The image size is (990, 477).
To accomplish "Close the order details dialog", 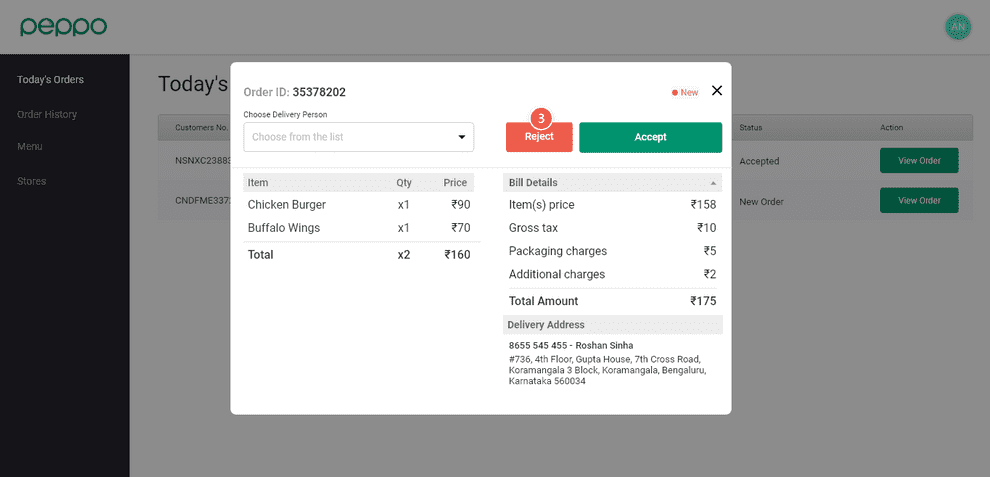I will pos(716,91).
